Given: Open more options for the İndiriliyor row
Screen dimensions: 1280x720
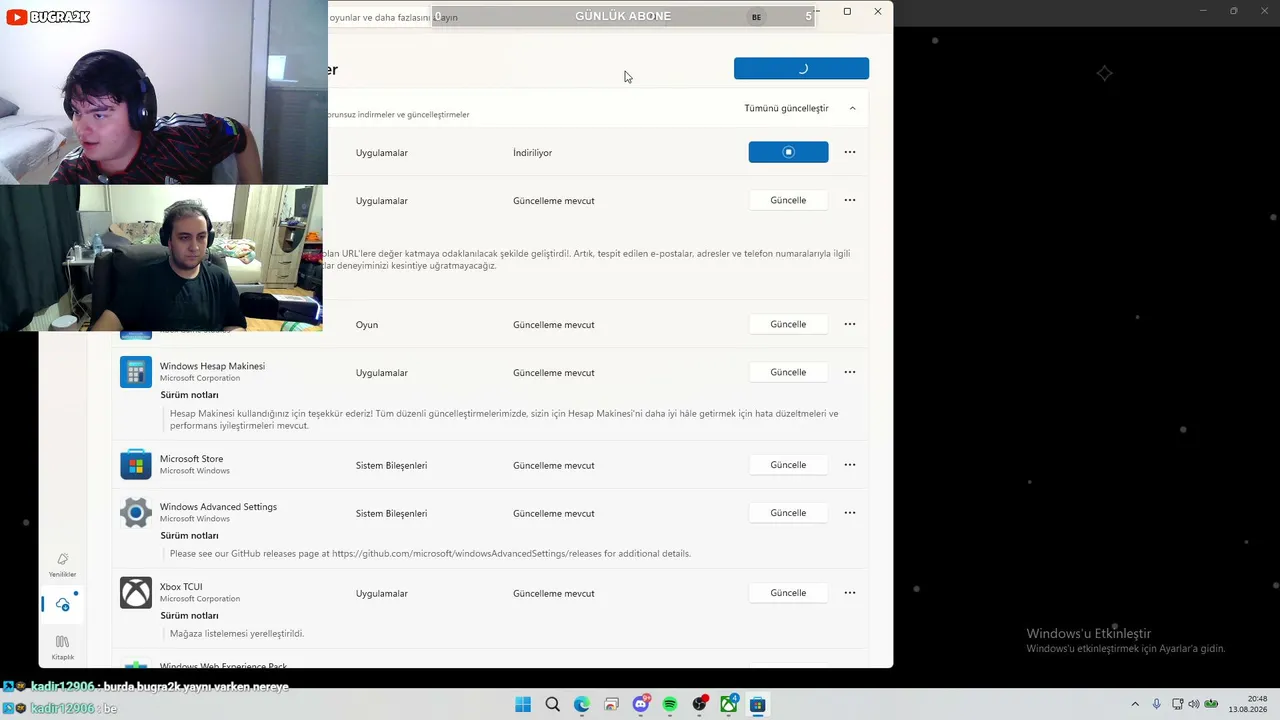Looking at the screenshot, I should click(x=850, y=152).
